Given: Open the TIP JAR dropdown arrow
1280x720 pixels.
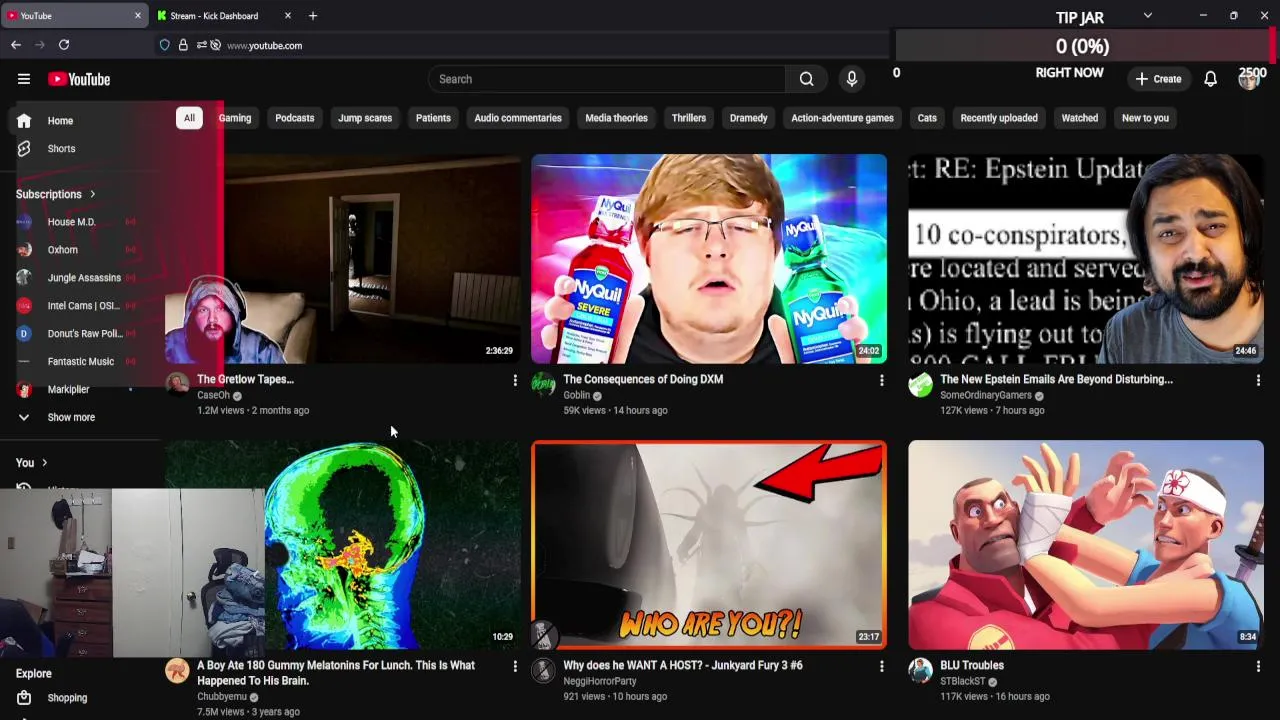Looking at the screenshot, I should click(x=1148, y=16).
